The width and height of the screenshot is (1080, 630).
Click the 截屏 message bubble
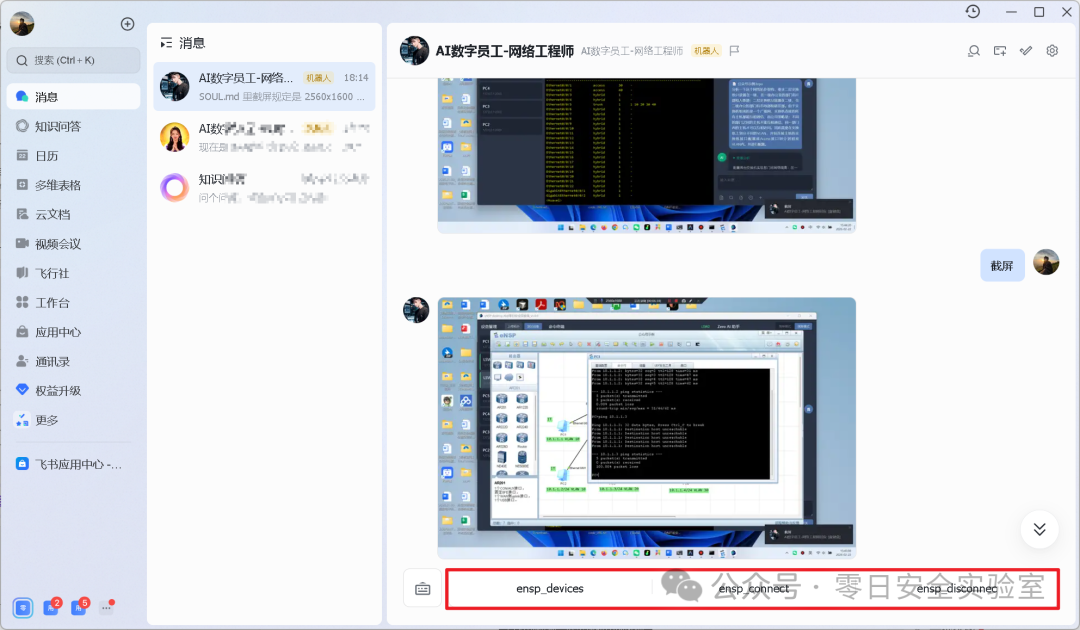1002,266
